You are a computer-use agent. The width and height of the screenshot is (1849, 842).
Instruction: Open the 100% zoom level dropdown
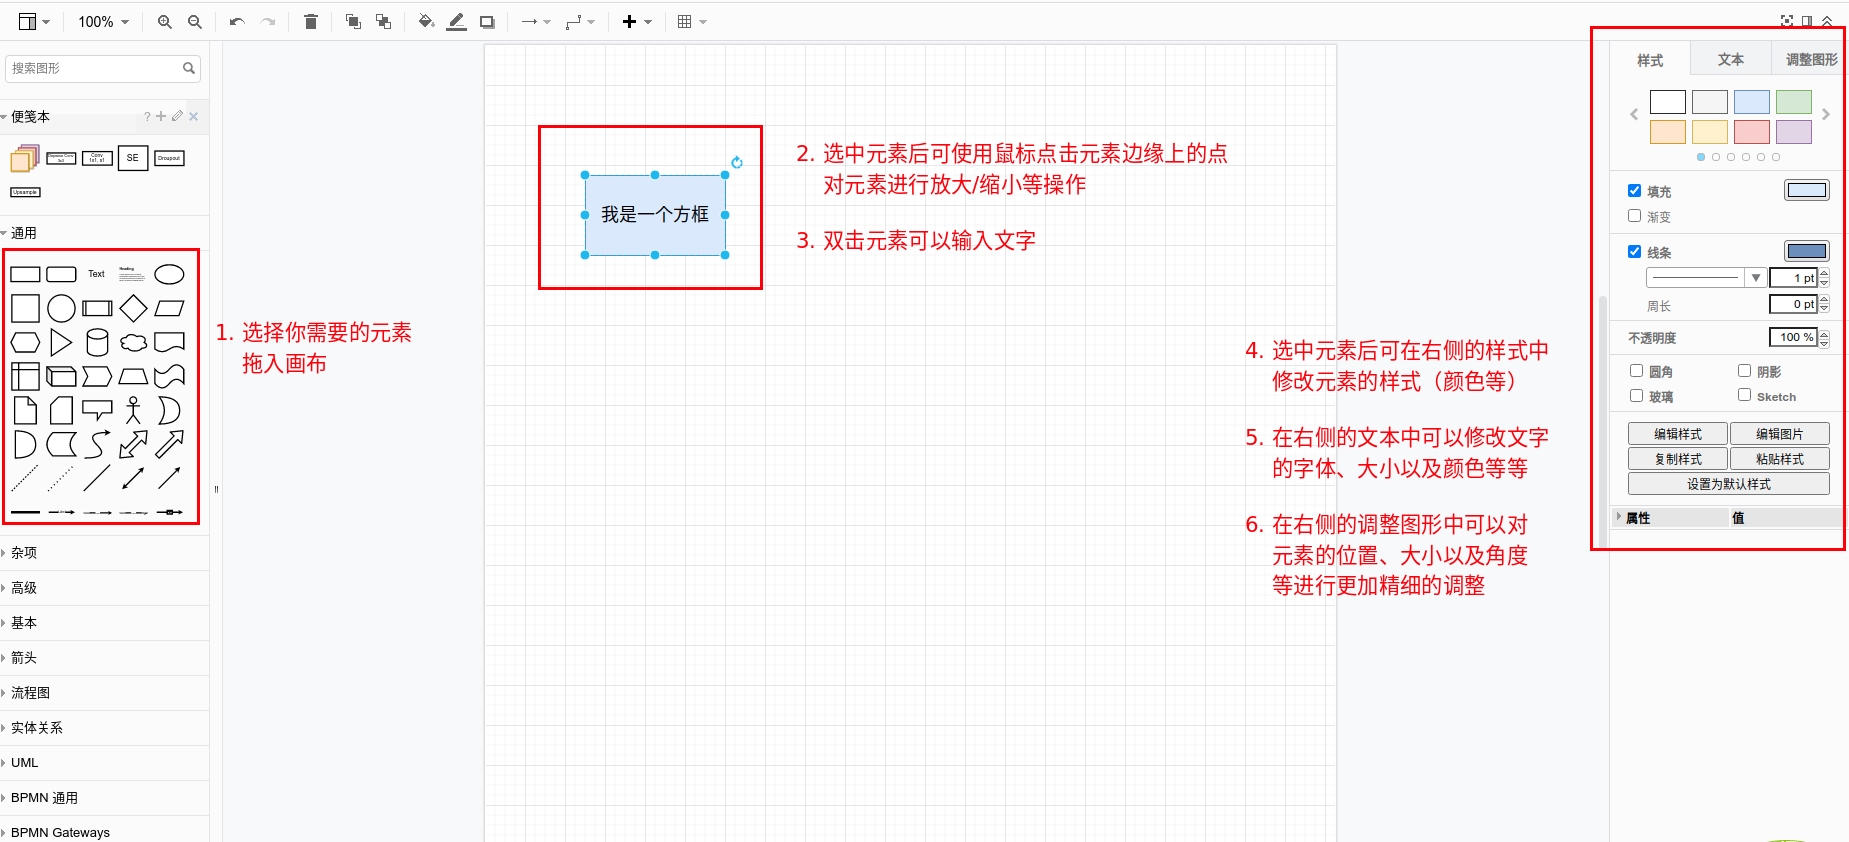pyautogui.click(x=104, y=22)
